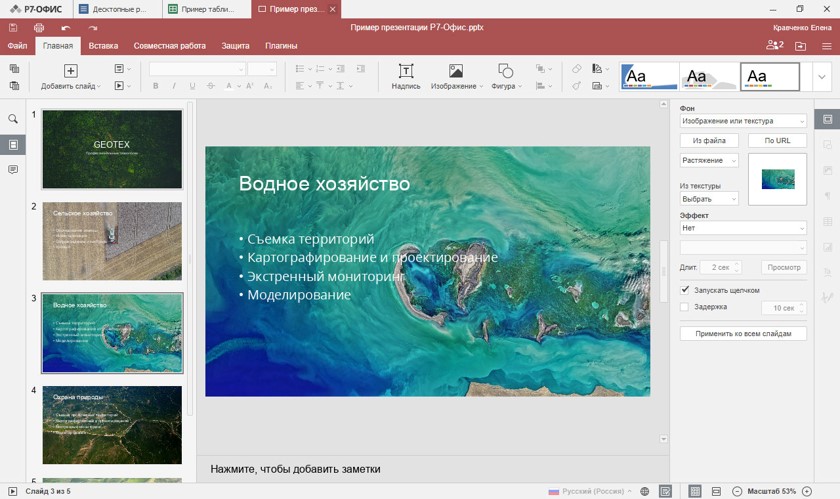Open the comments icon in left sidebar
The width and height of the screenshot is (840, 499).
coord(13,170)
